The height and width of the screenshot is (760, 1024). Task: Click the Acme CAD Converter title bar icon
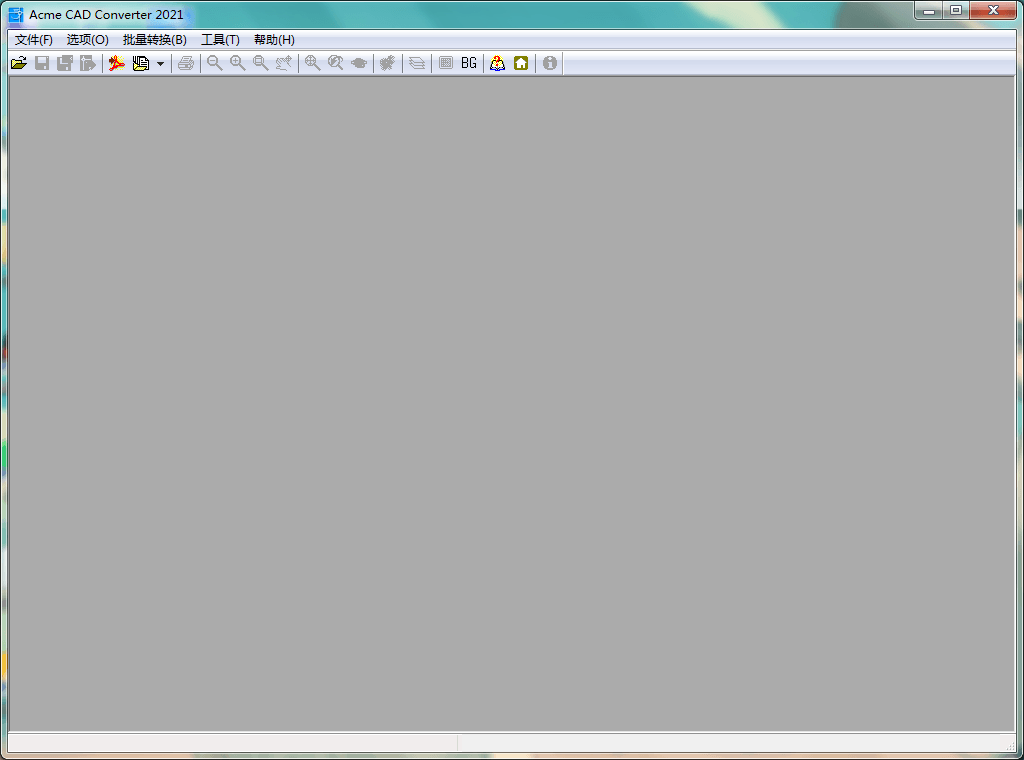(x=16, y=14)
